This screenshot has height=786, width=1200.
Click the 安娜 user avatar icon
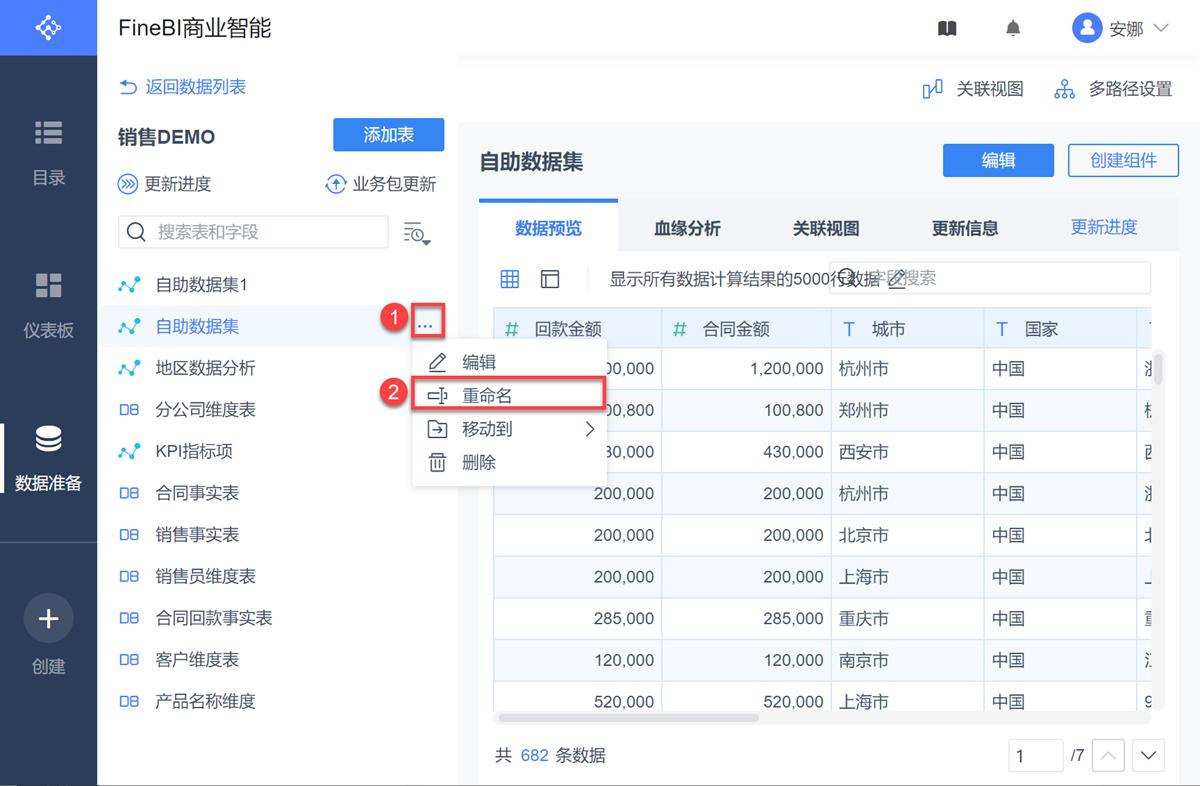click(x=1087, y=28)
